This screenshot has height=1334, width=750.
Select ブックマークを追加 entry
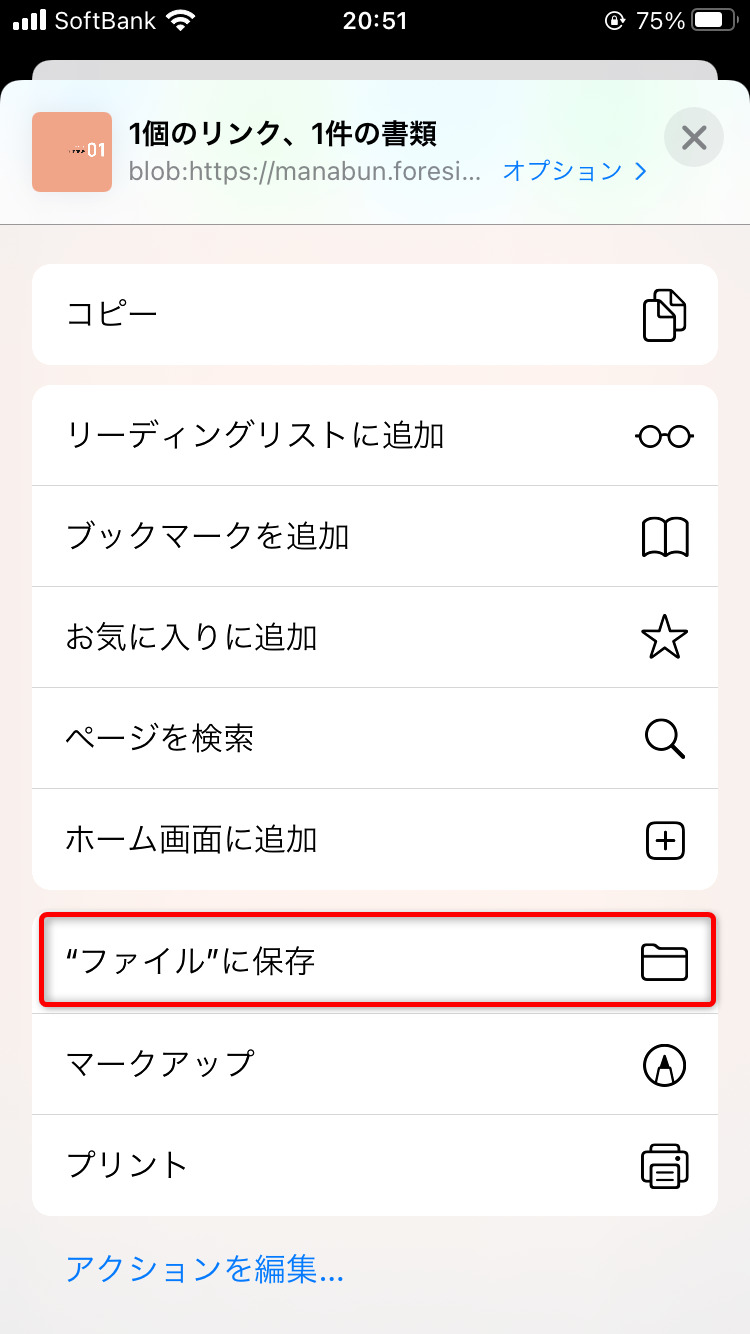pyautogui.click(x=375, y=536)
